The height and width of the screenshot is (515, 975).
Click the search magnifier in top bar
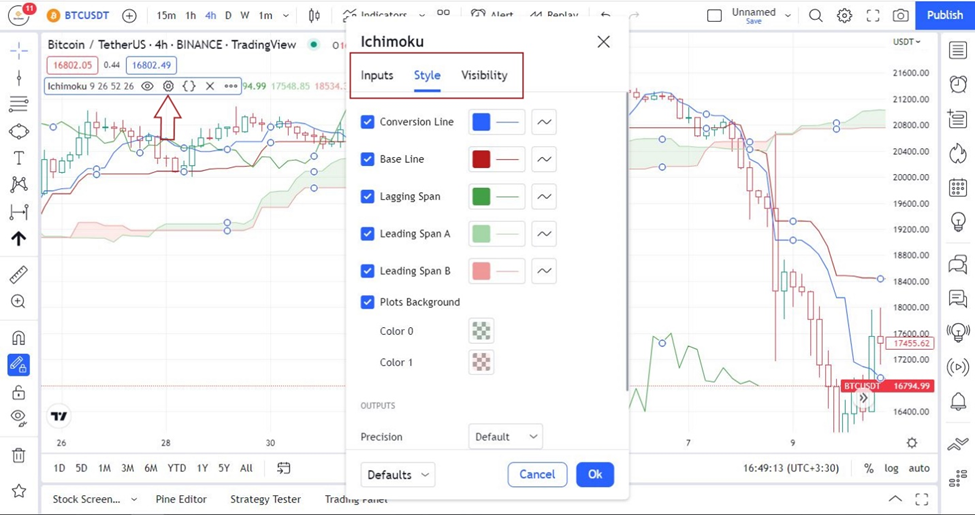(815, 16)
